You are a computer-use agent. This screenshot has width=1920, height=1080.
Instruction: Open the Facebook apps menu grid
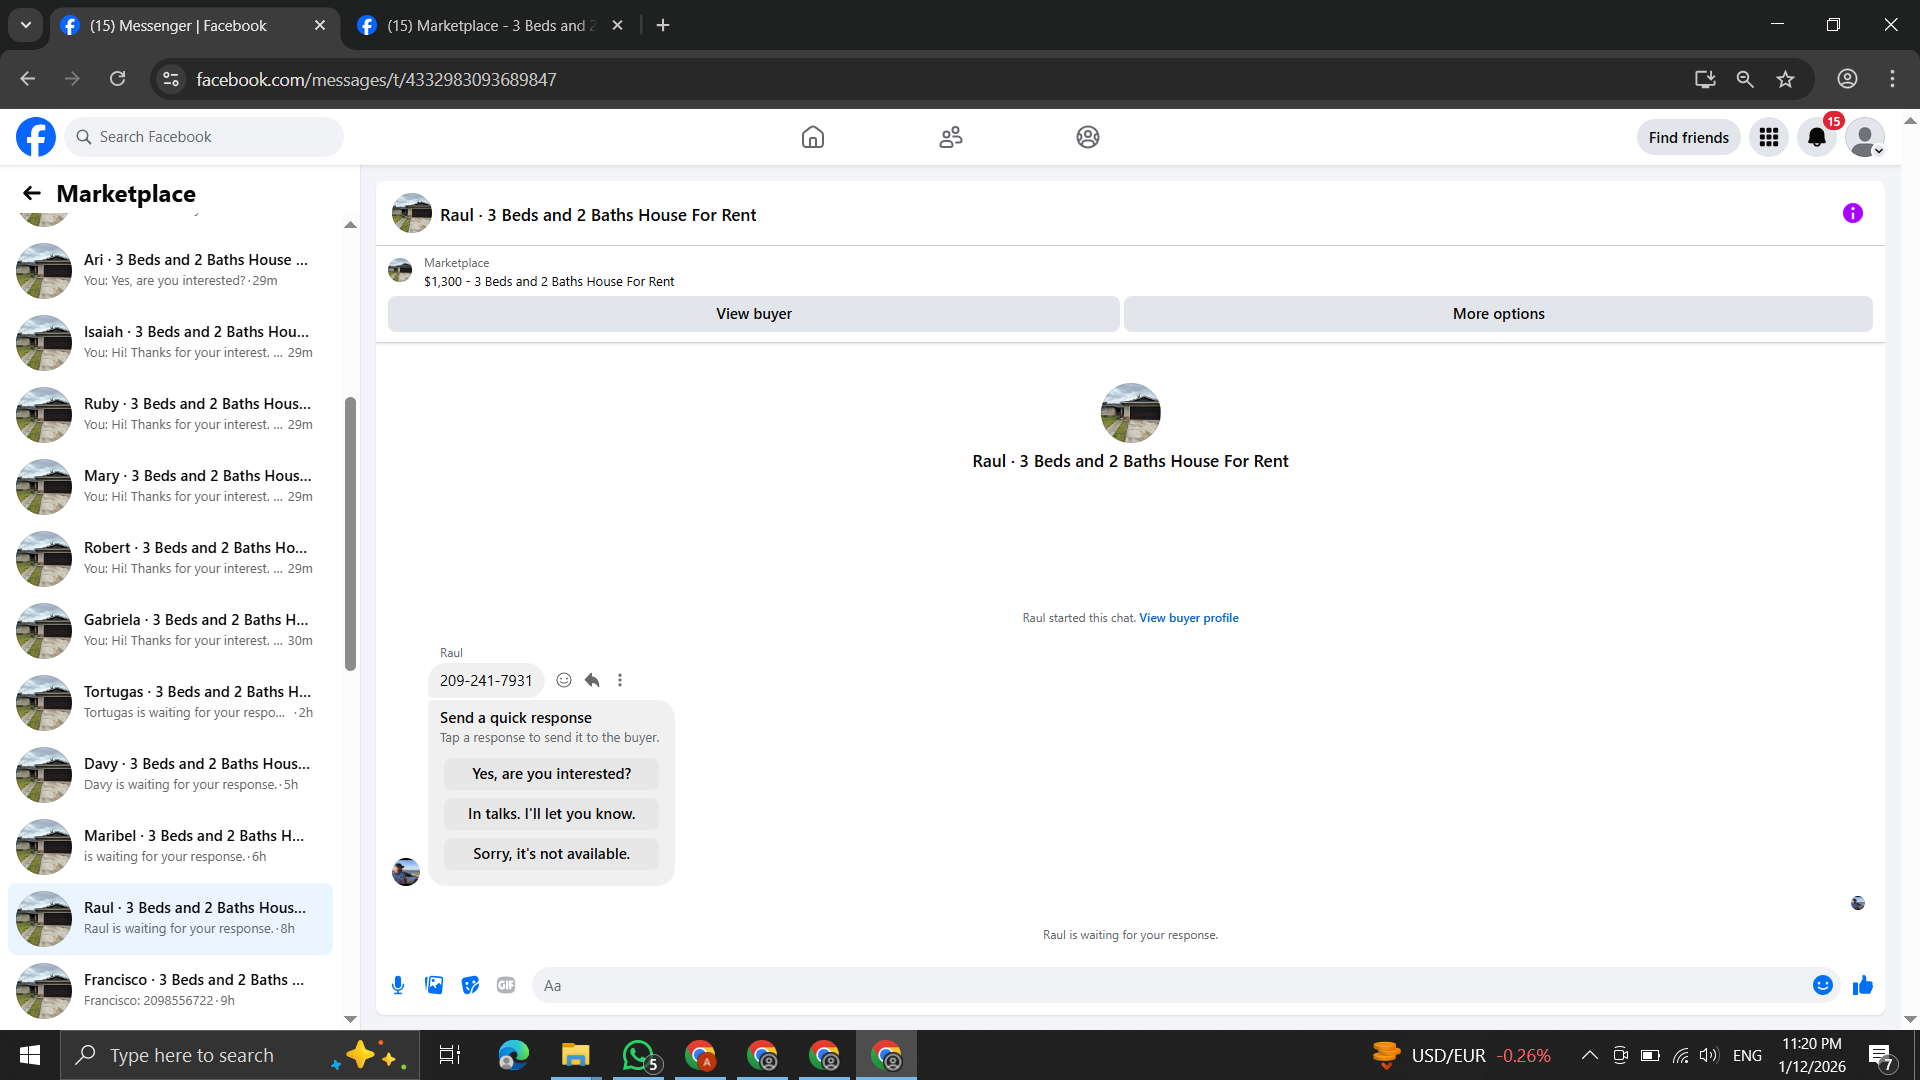(1768, 137)
